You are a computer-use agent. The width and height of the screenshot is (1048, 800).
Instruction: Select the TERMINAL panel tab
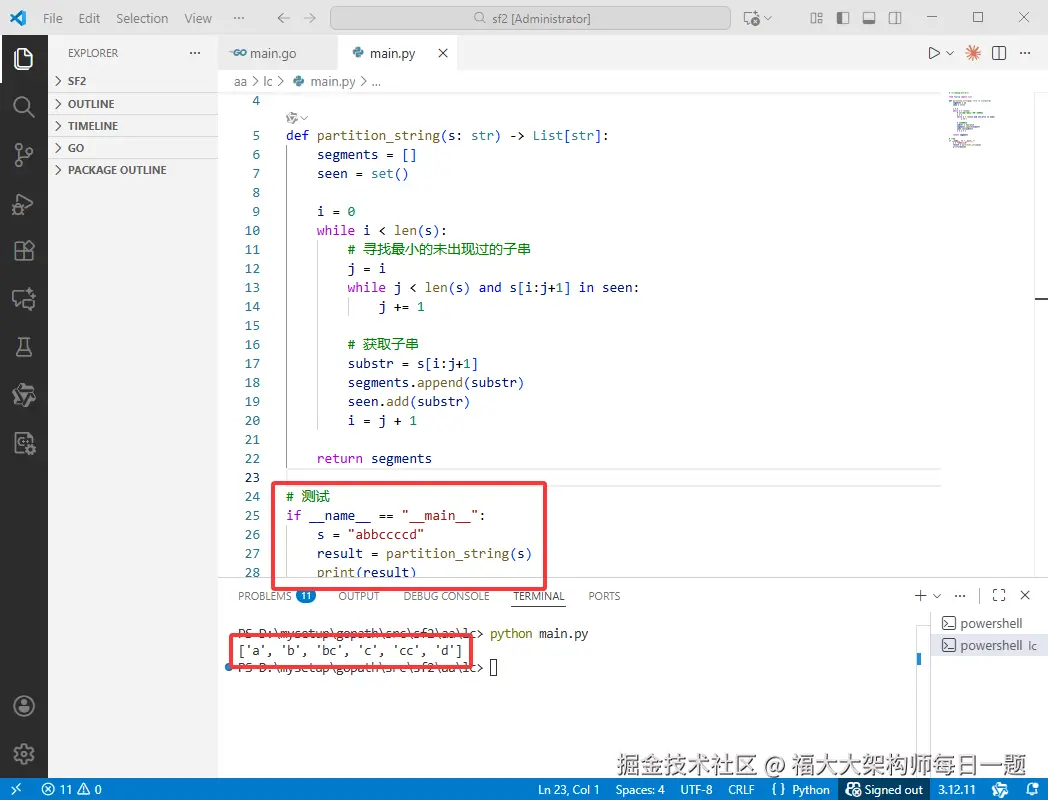539,595
